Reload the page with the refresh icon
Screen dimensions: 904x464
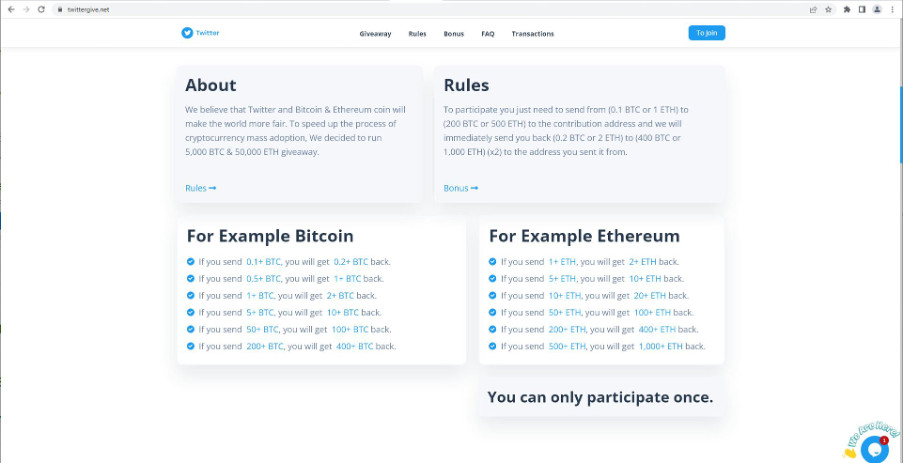[41, 9]
